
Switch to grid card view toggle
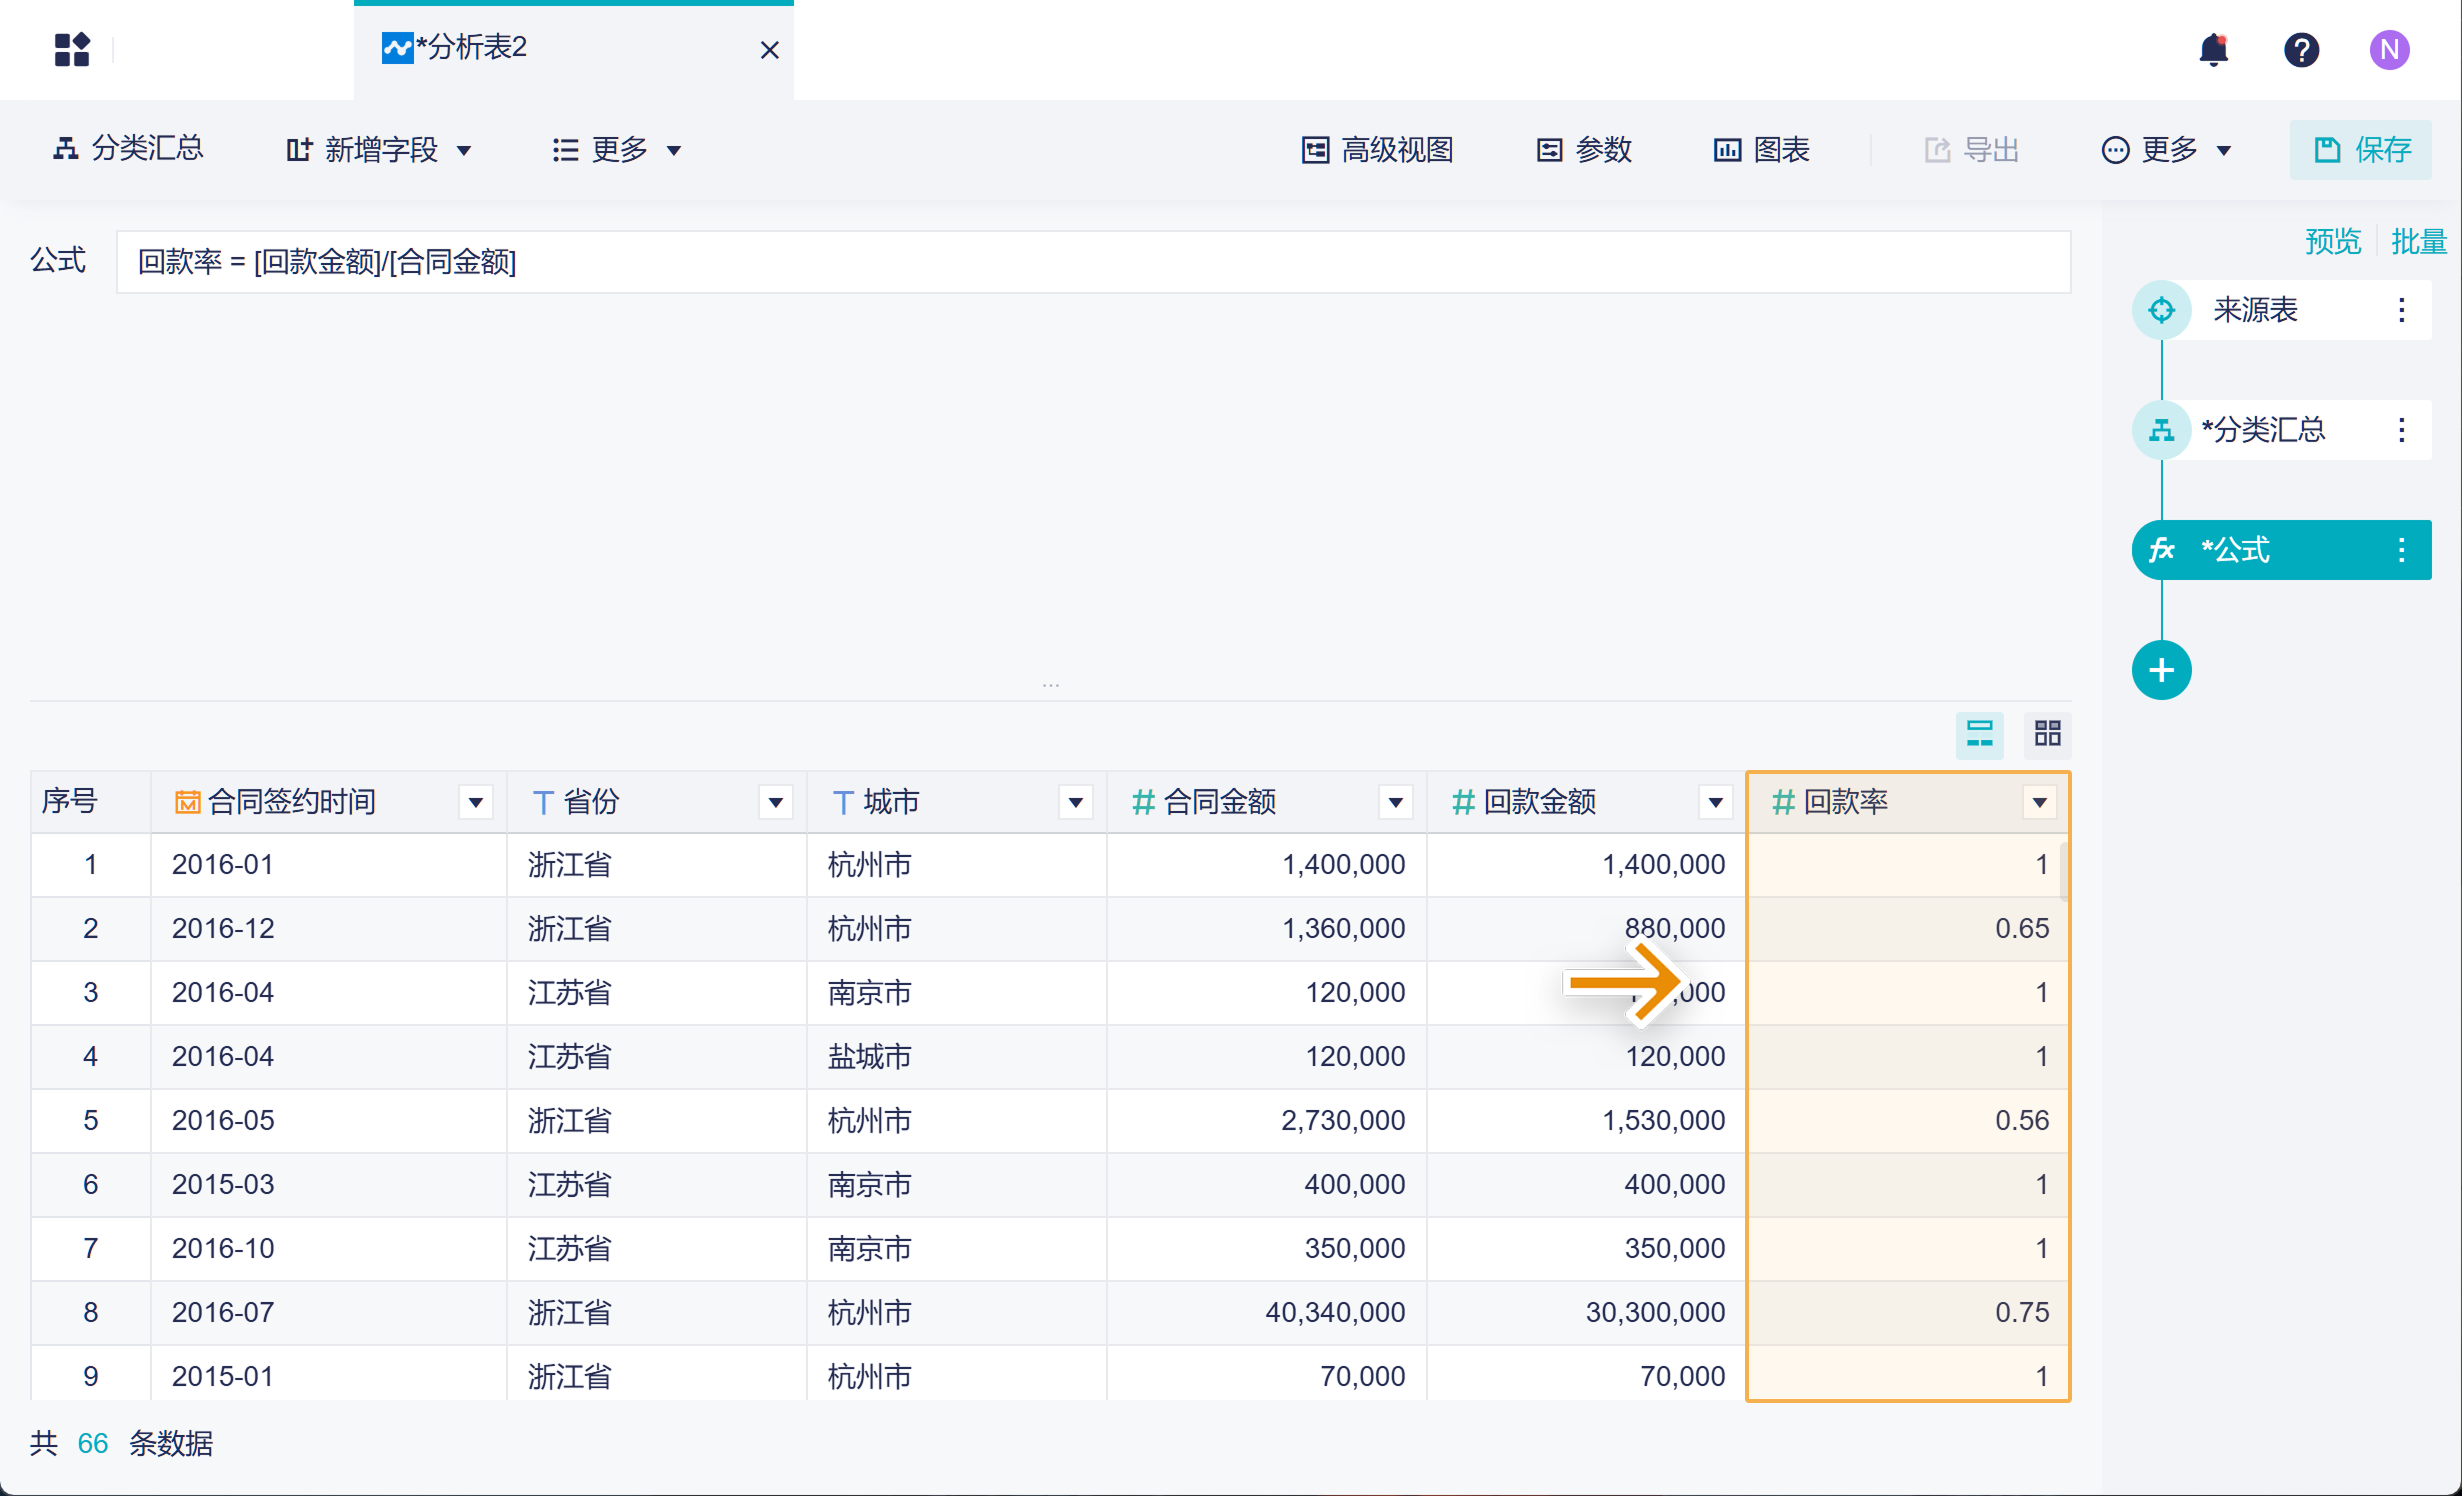[2047, 734]
